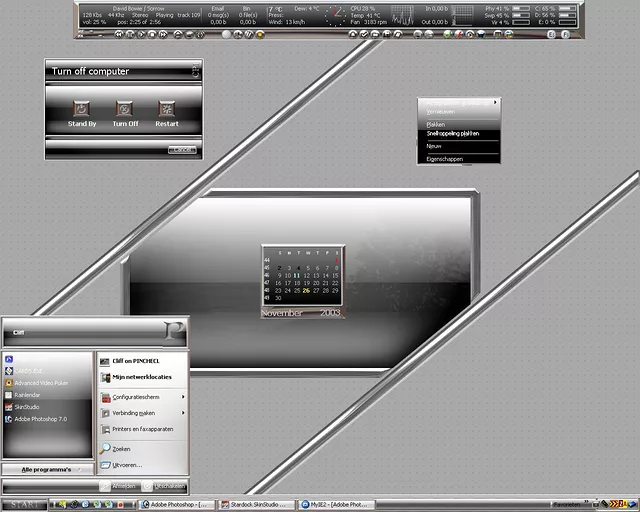
Task: Open Printers en faxapparaten
Action: tap(142, 429)
